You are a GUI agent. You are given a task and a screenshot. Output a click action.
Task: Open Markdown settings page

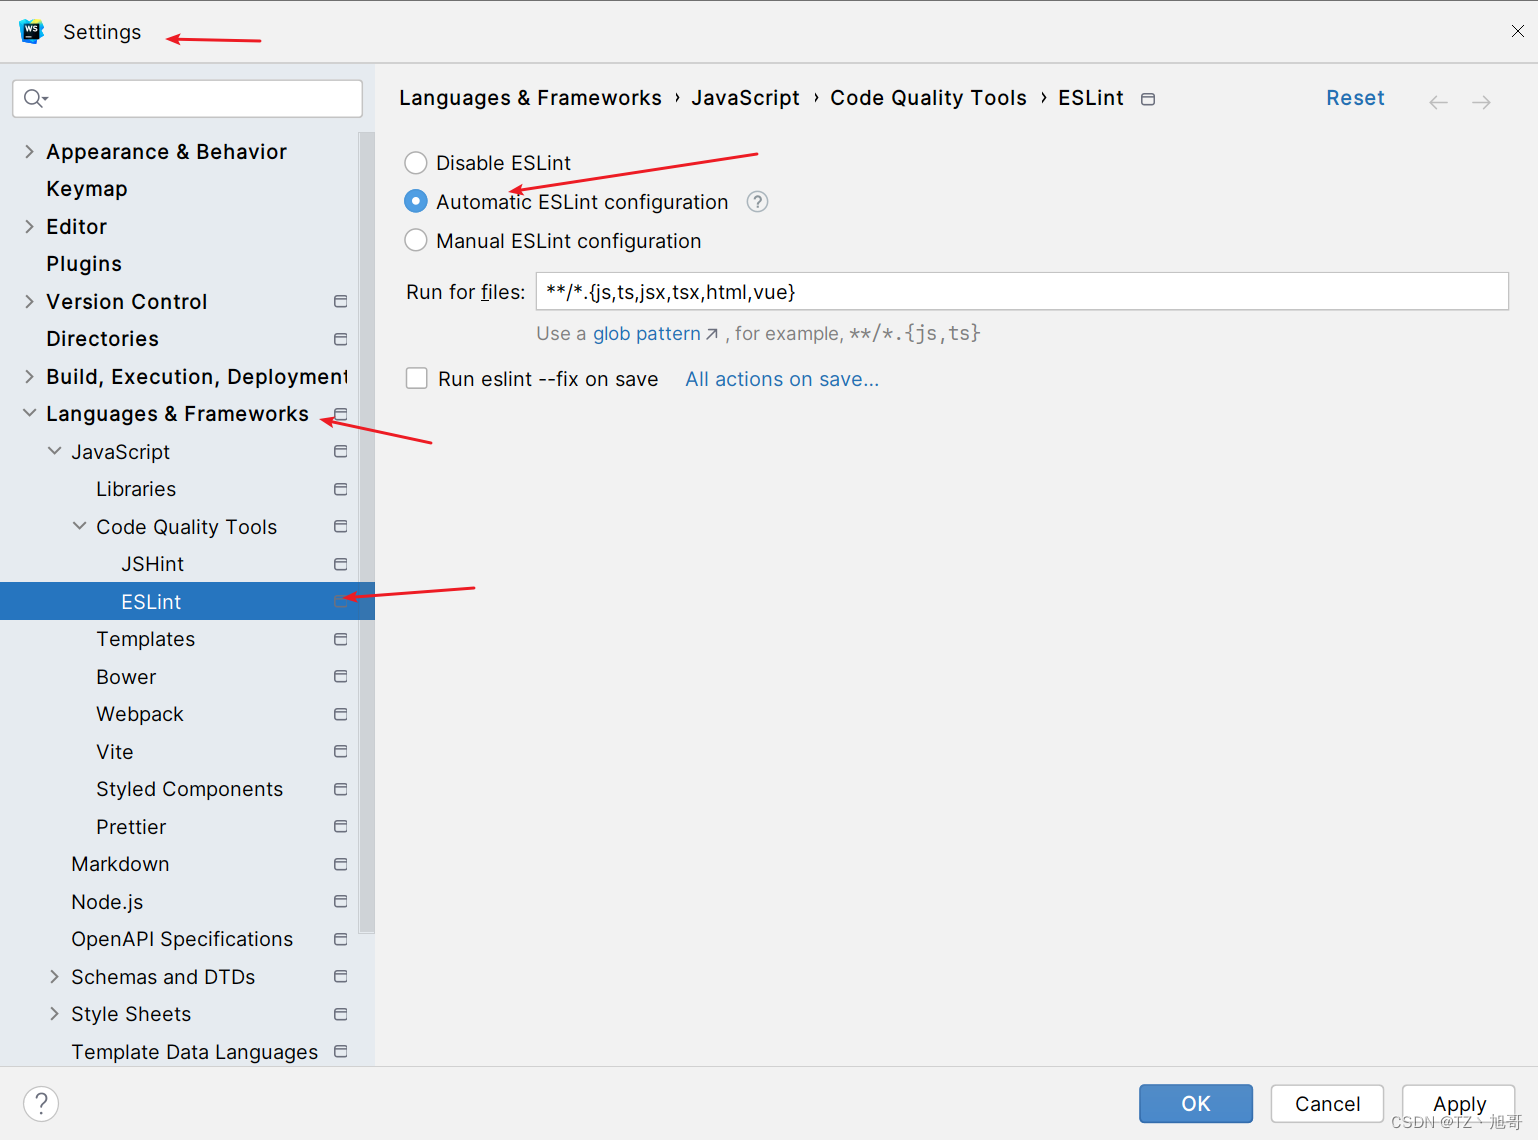pos(120,864)
